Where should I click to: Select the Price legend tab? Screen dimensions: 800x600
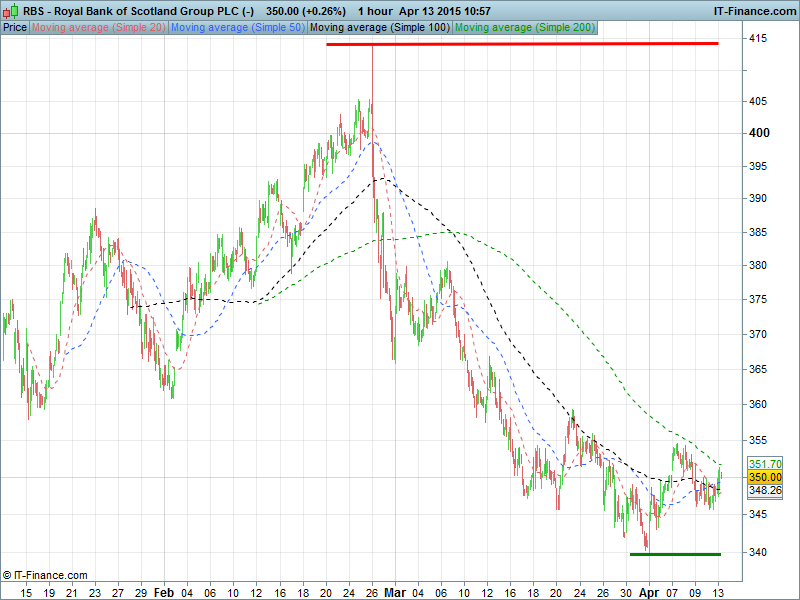pyautogui.click(x=15, y=27)
